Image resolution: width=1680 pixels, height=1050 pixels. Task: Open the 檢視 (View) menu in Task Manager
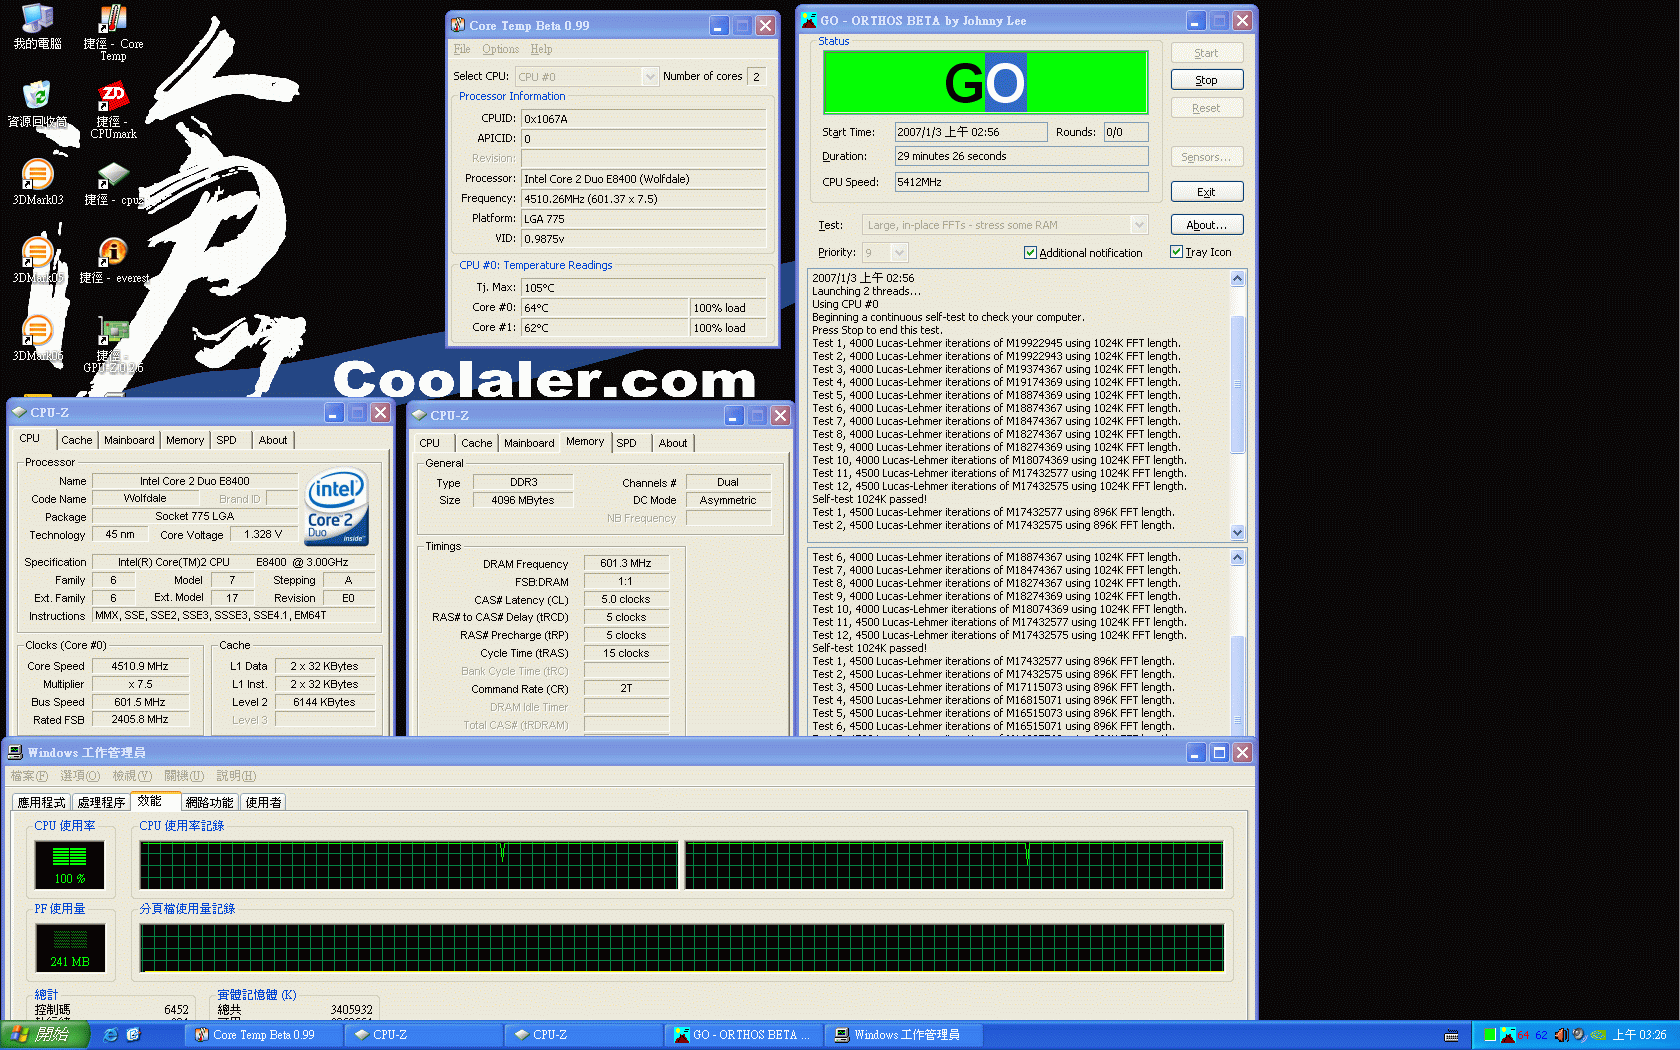tap(132, 776)
